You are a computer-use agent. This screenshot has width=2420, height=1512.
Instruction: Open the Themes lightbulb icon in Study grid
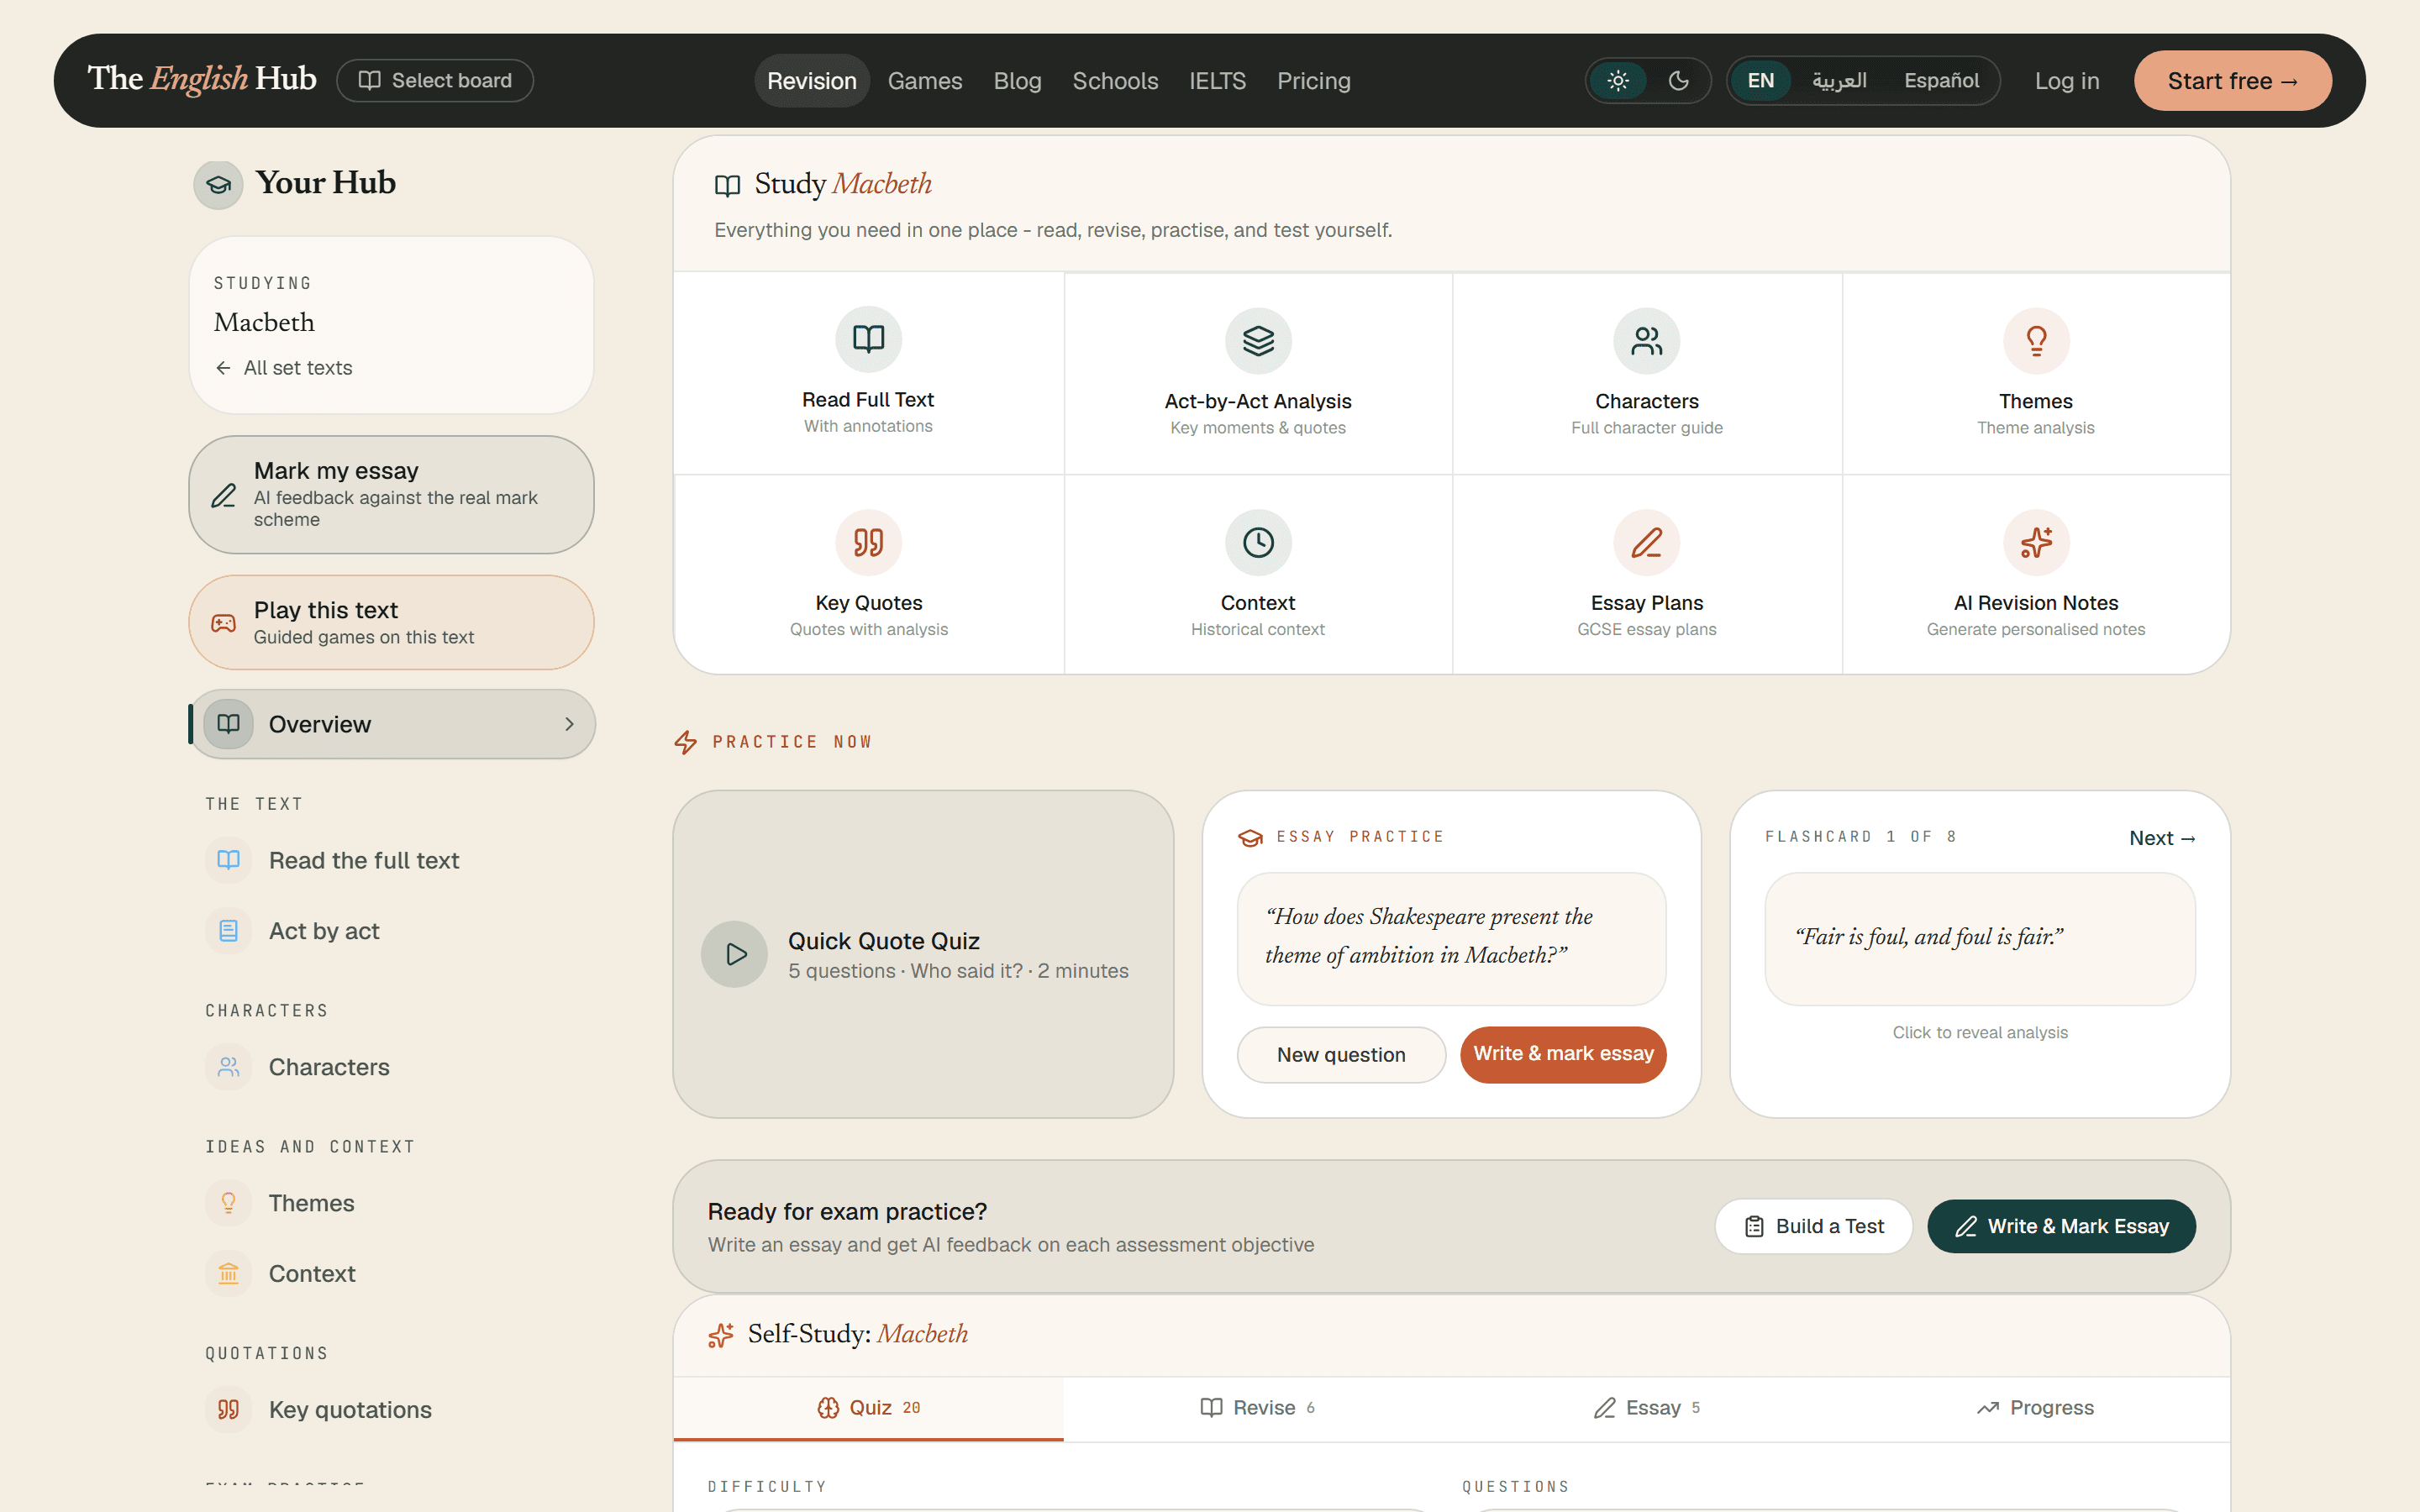[x=2036, y=341]
